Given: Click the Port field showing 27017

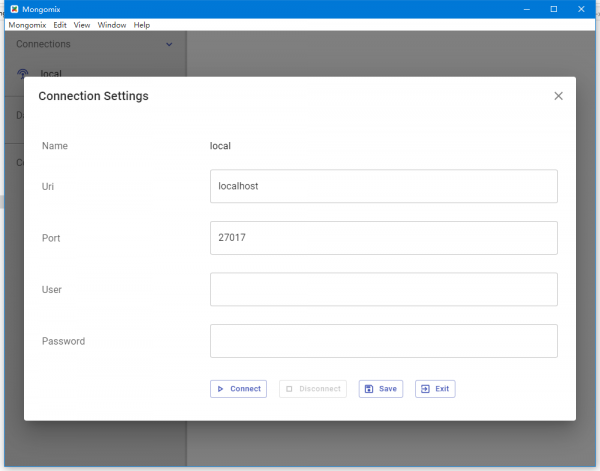Looking at the screenshot, I should [x=384, y=238].
